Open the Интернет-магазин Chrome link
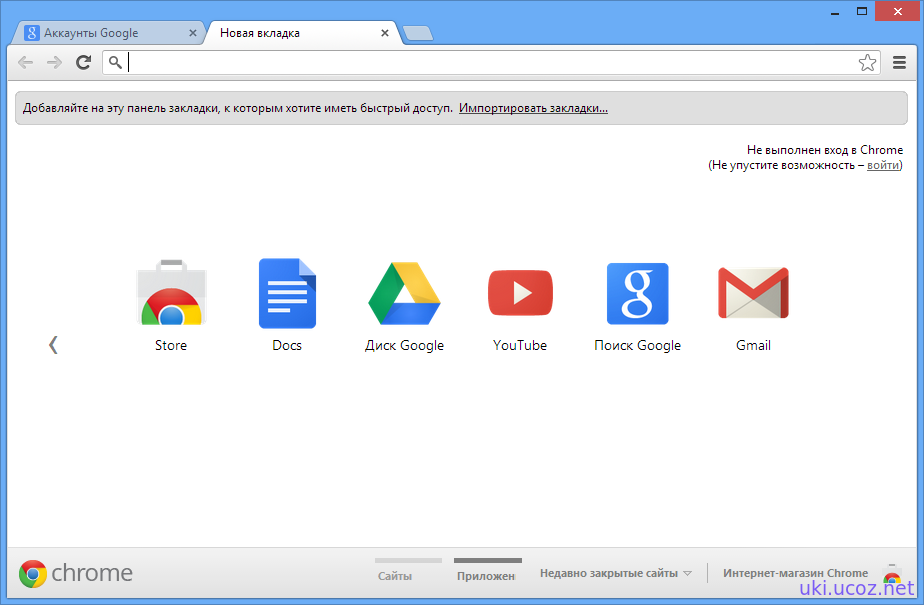924x605 pixels. 795,573
